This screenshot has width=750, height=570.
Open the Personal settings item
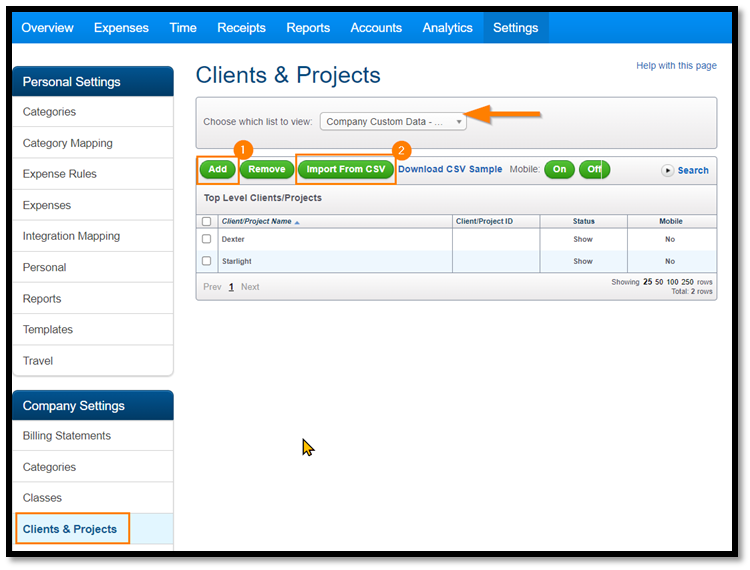tap(93, 267)
